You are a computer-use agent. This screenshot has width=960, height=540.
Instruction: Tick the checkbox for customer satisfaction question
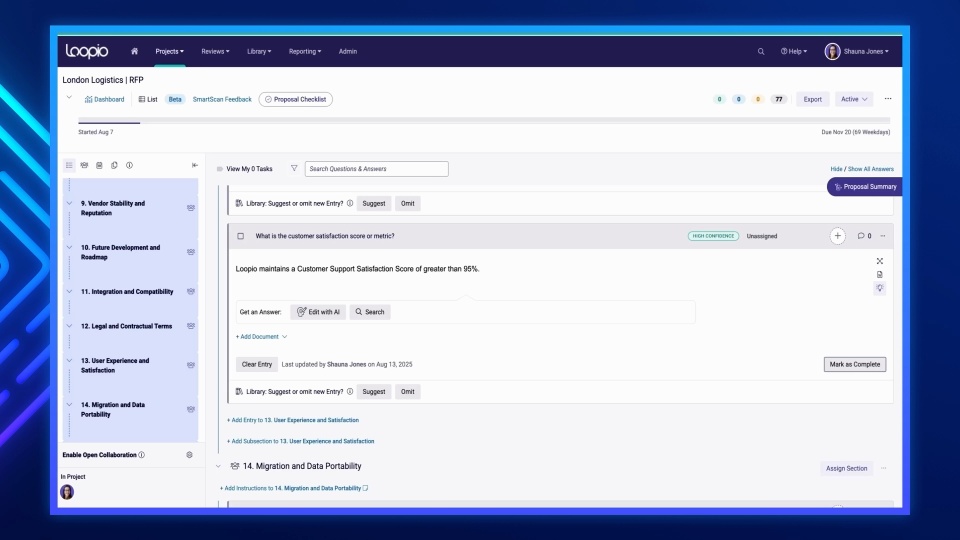click(241, 236)
